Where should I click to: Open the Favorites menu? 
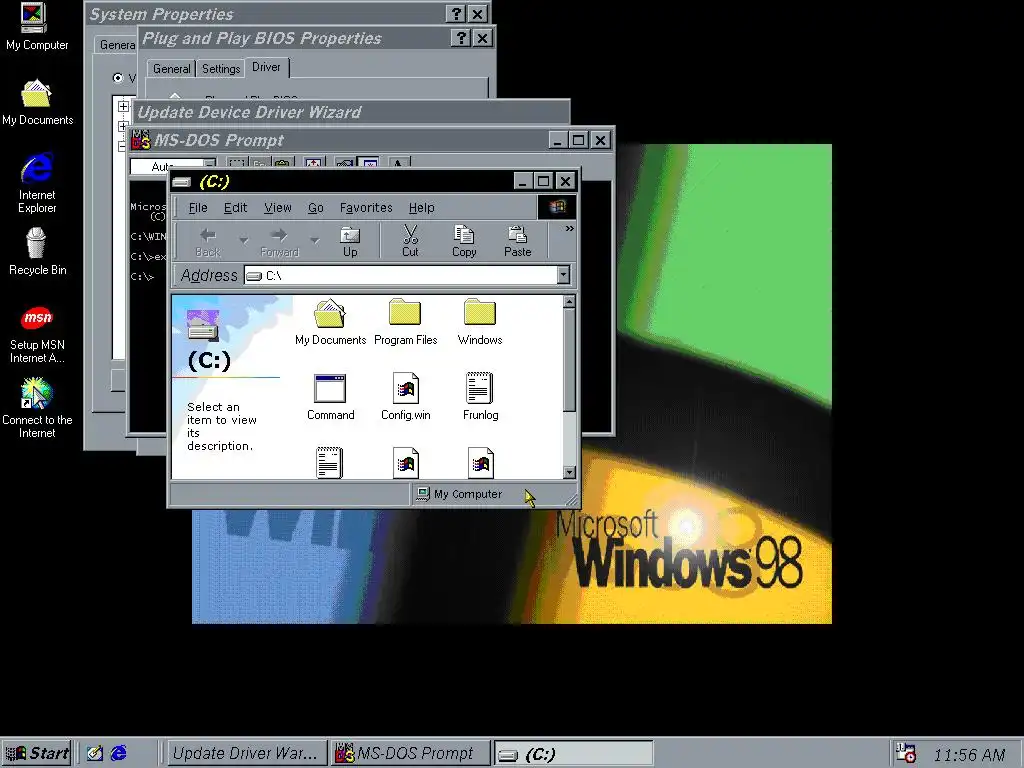pyautogui.click(x=366, y=208)
